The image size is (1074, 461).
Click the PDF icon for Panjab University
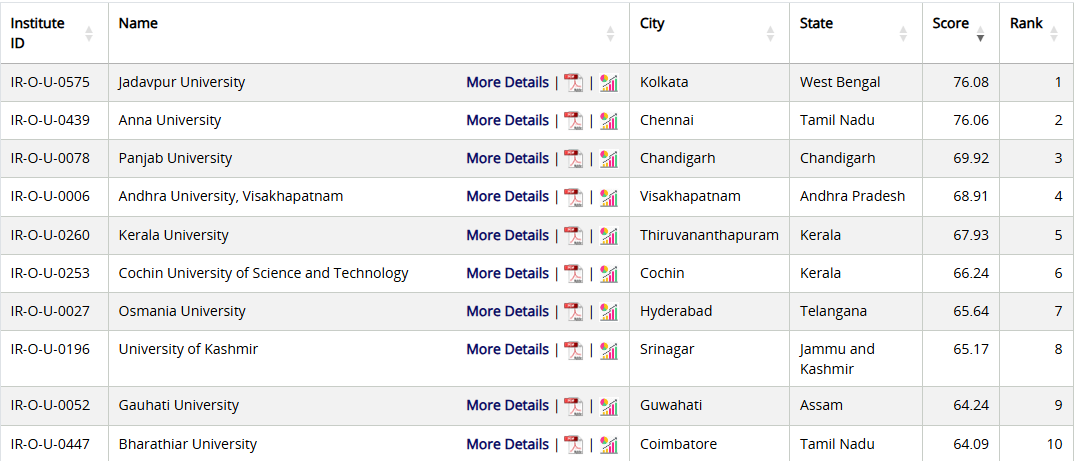point(573,158)
